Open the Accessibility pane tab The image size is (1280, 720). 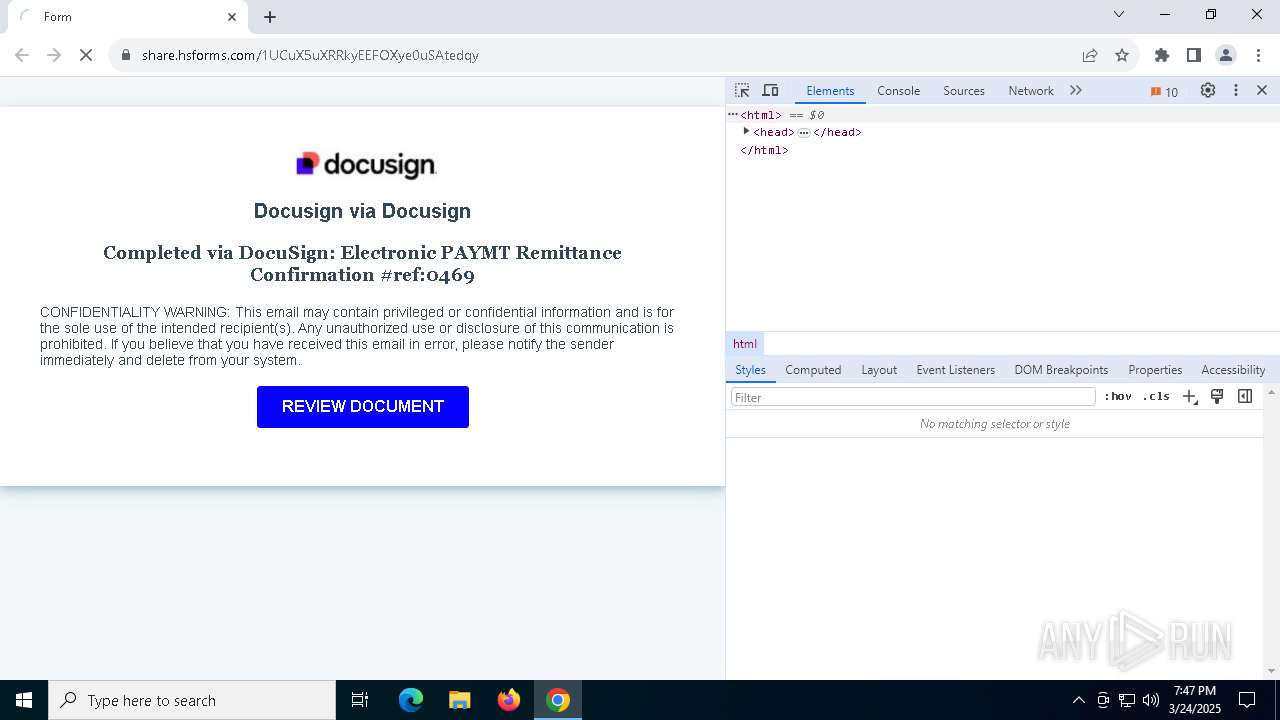1233,369
